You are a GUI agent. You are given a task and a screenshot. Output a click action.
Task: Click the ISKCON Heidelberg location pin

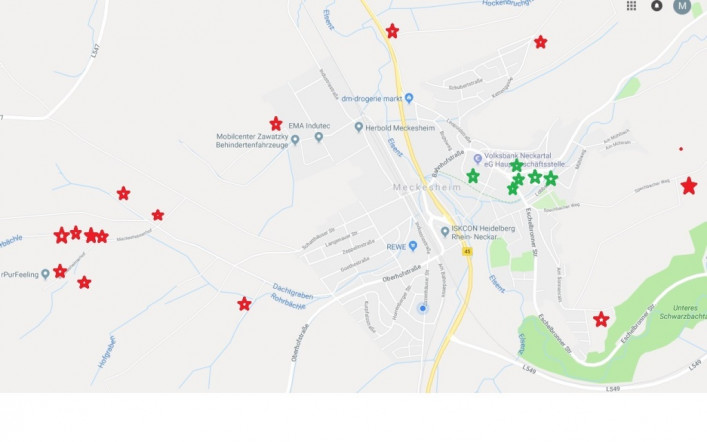[x=445, y=231]
